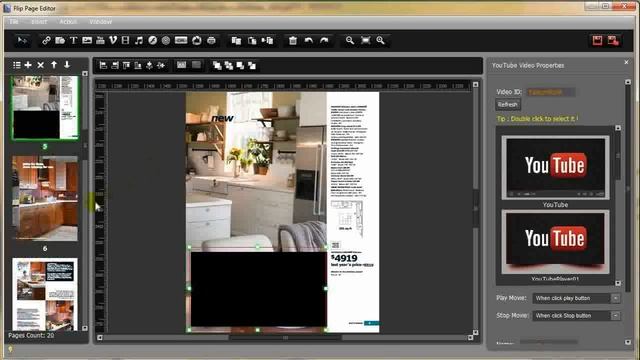Open the Insert menu
This screenshot has height=360, width=640.
pos(39,21)
